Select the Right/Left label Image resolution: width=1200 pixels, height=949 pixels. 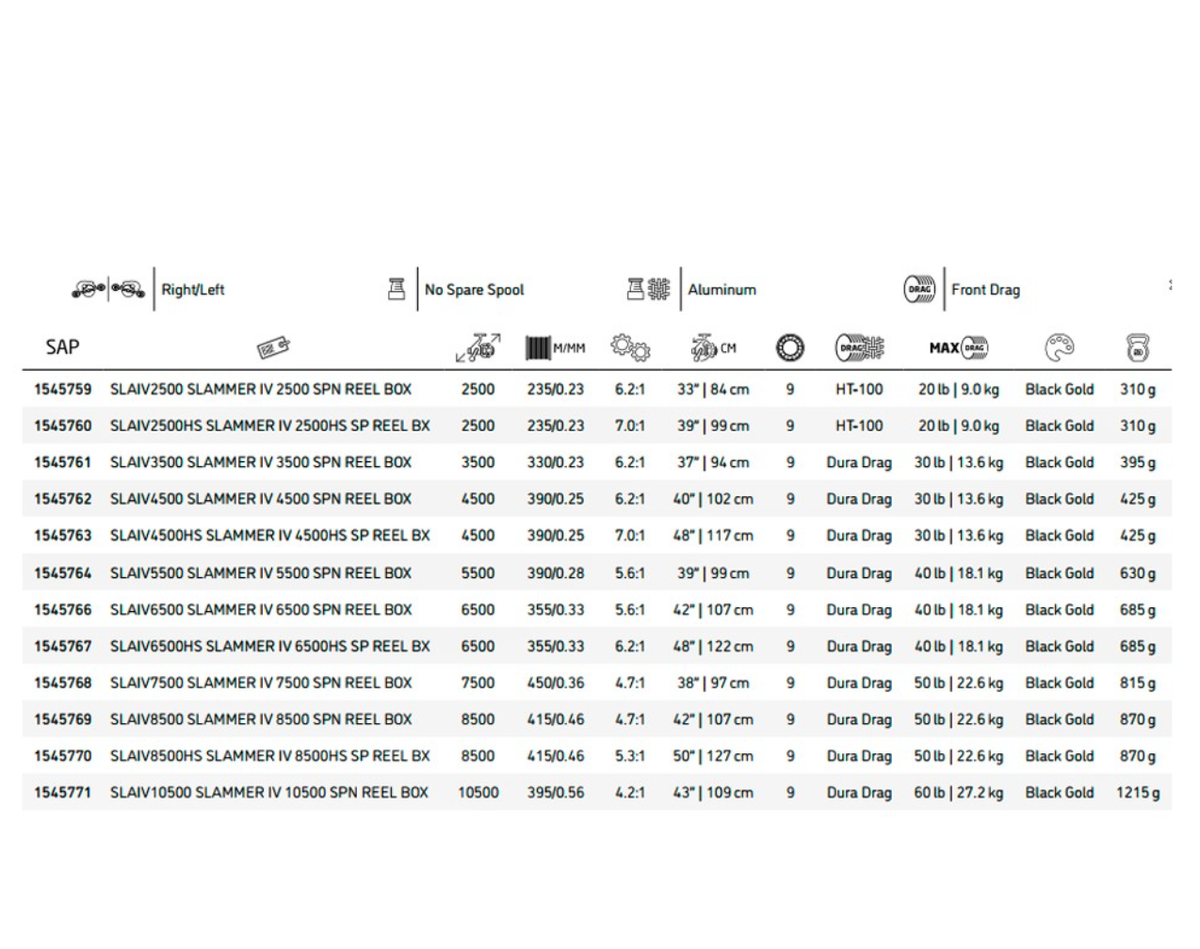pyautogui.click(x=193, y=290)
